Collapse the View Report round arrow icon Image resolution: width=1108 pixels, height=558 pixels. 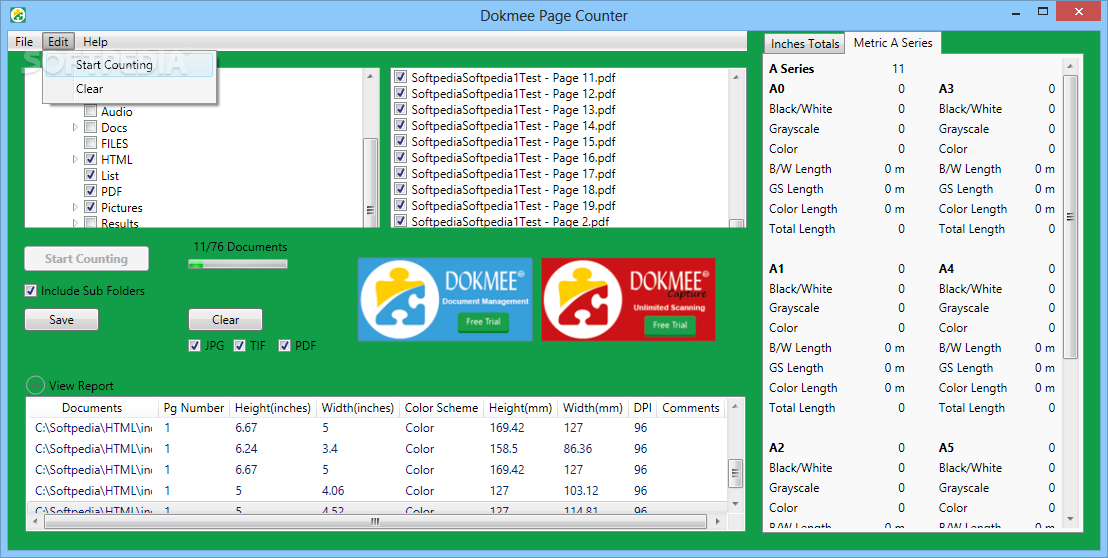pos(35,385)
